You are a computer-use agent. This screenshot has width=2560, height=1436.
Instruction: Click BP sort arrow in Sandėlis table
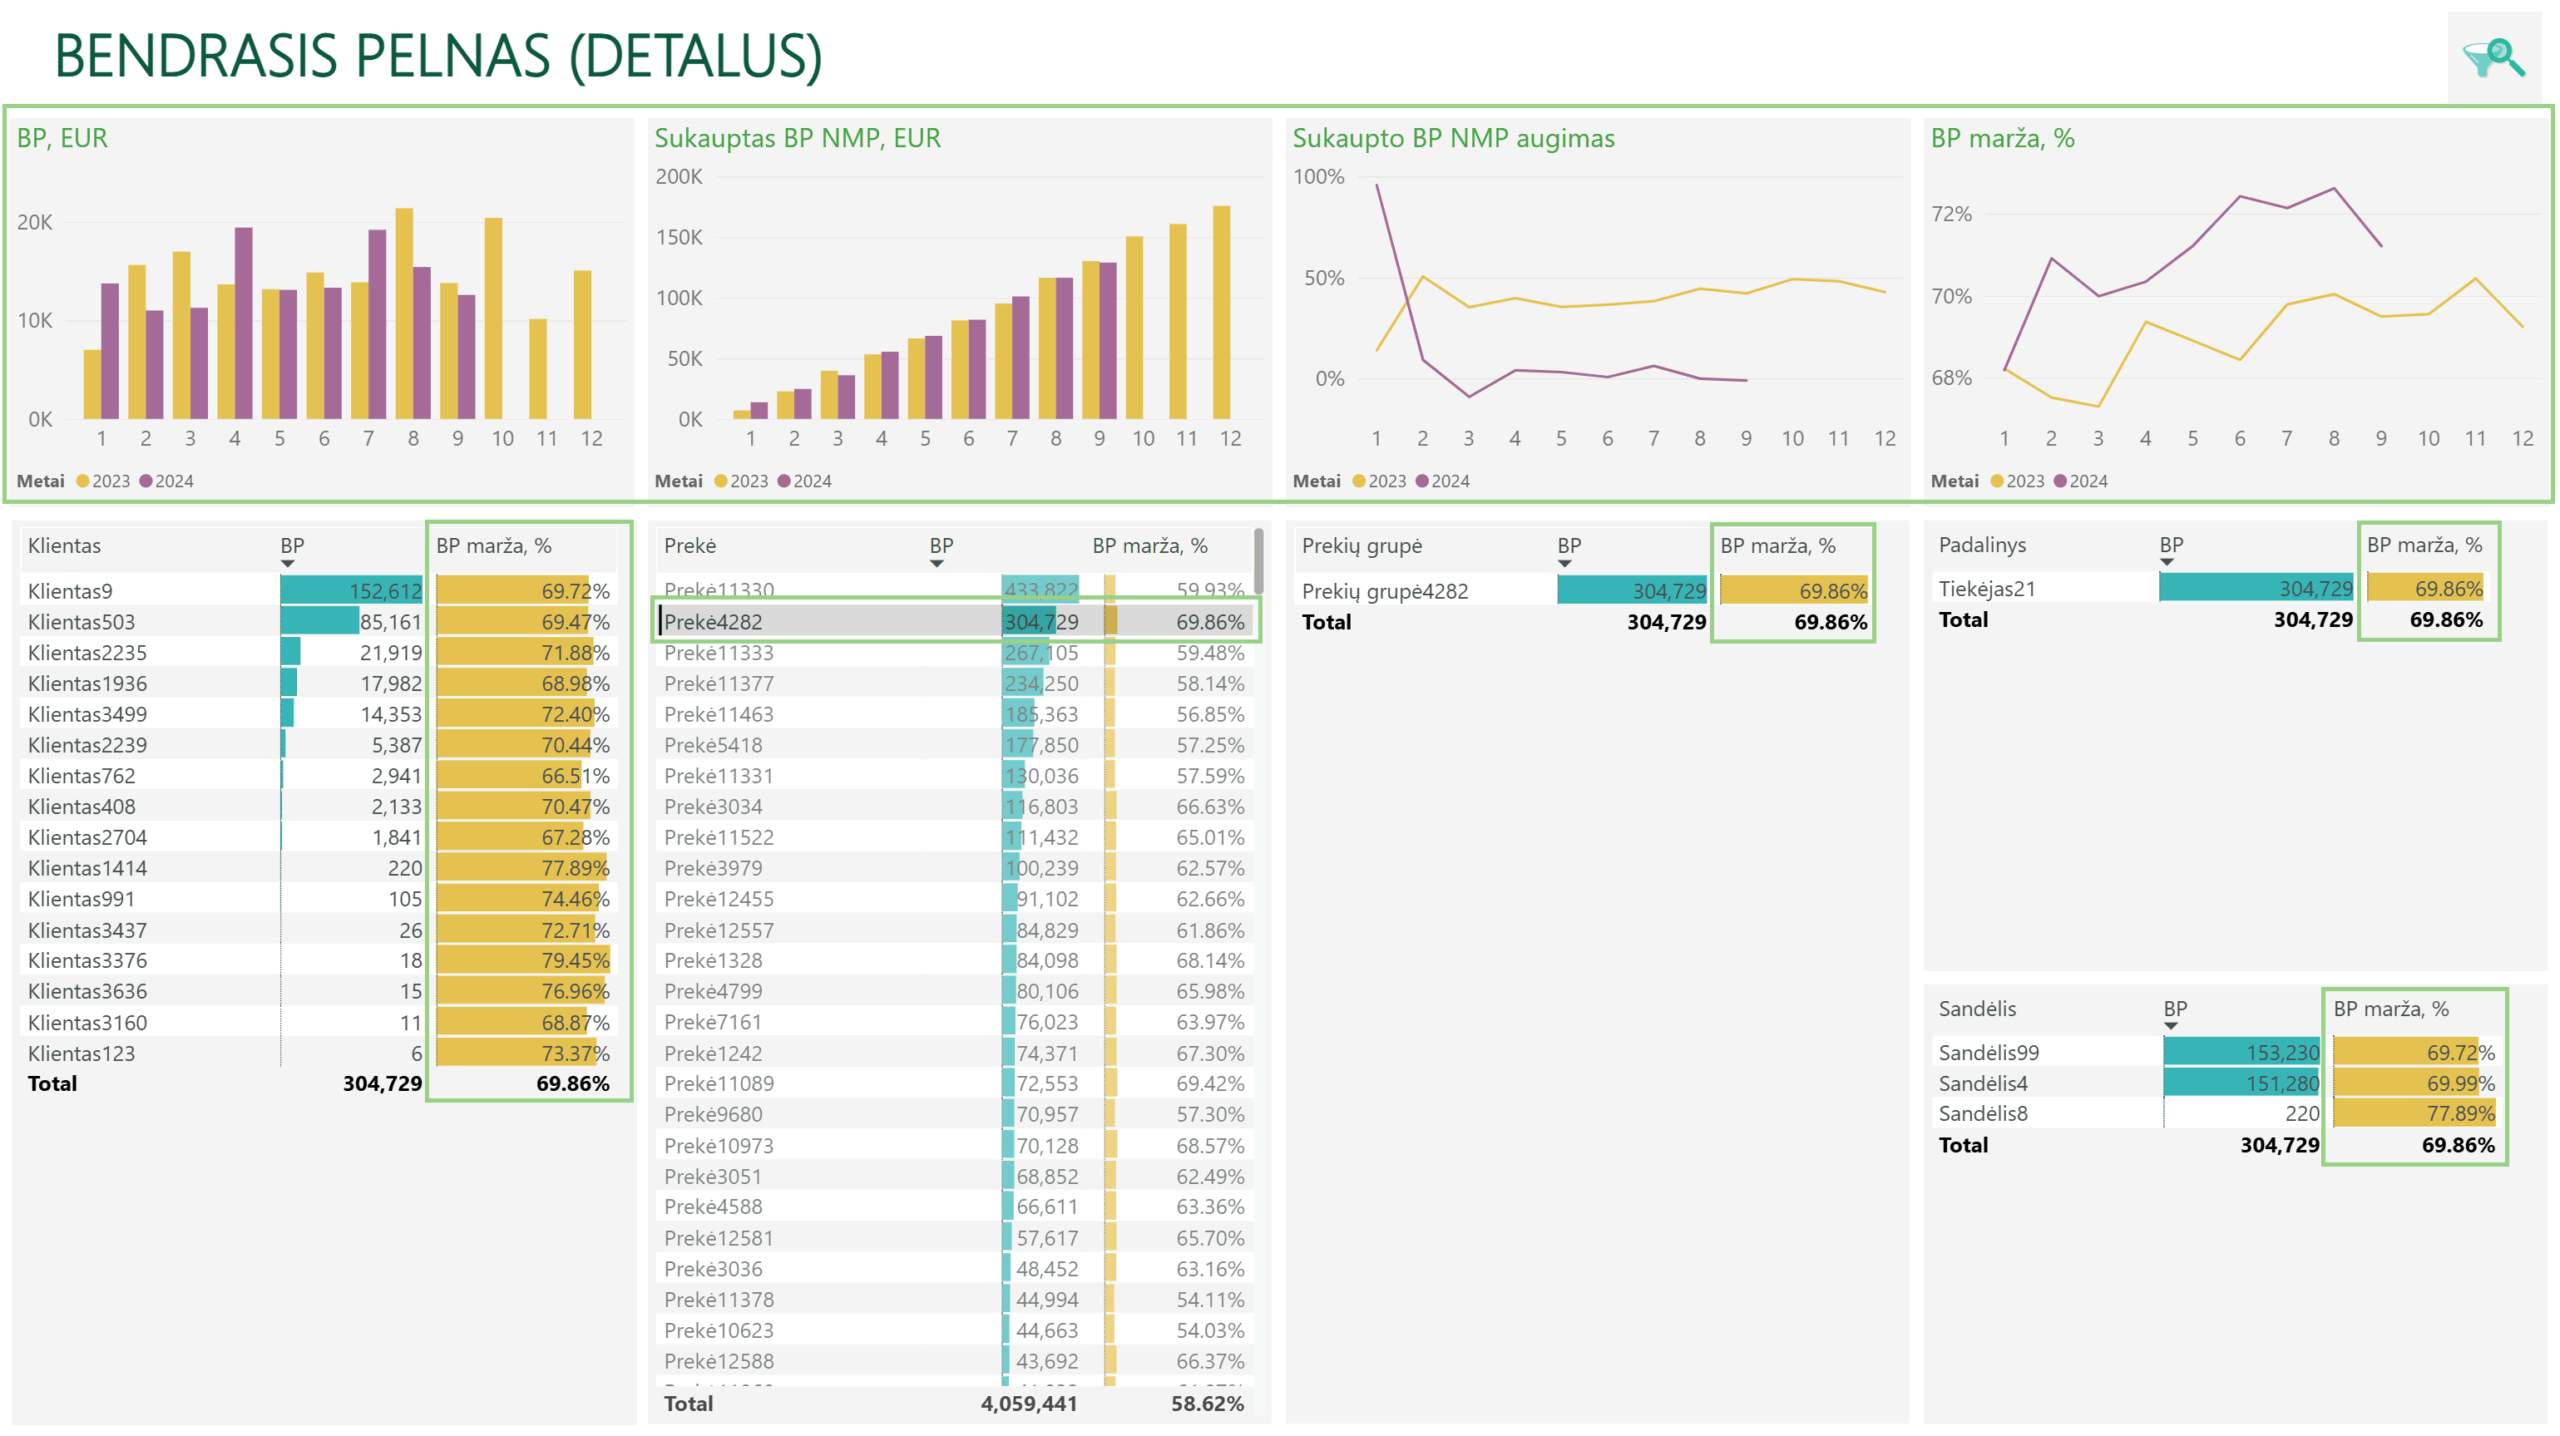click(x=2171, y=1027)
